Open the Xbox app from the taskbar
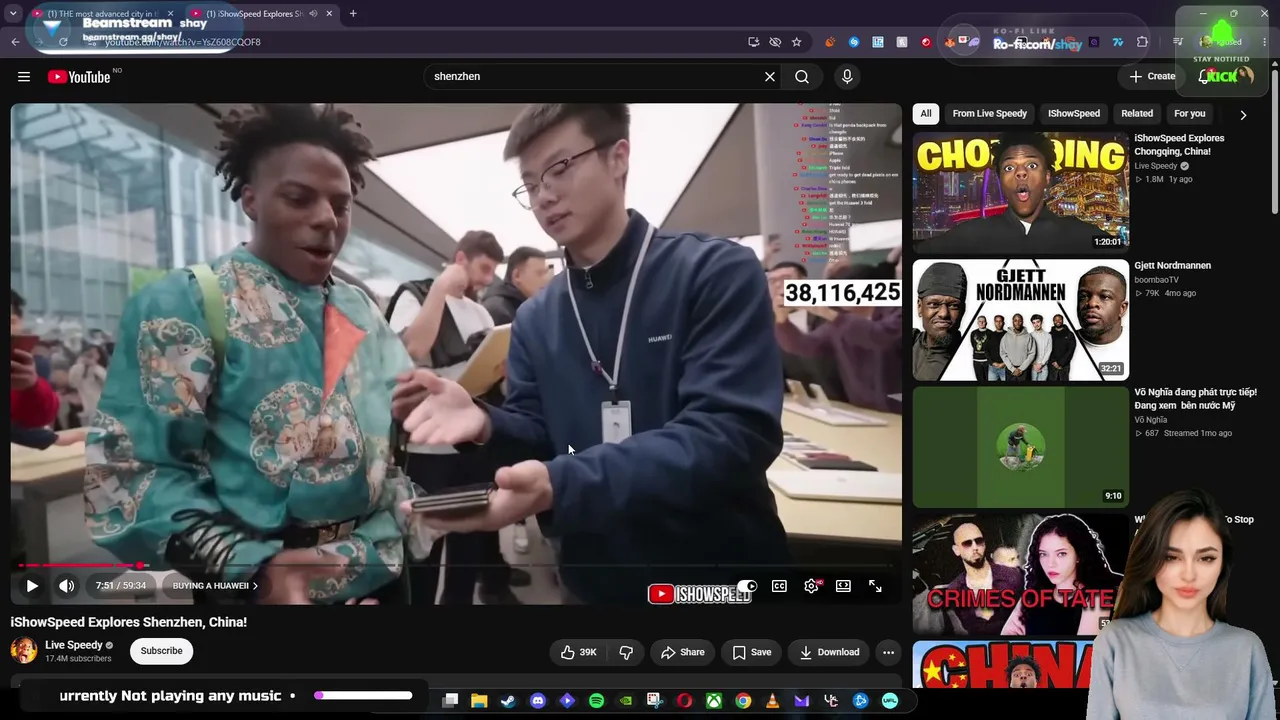Image resolution: width=1280 pixels, height=720 pixels. [714, 701]
